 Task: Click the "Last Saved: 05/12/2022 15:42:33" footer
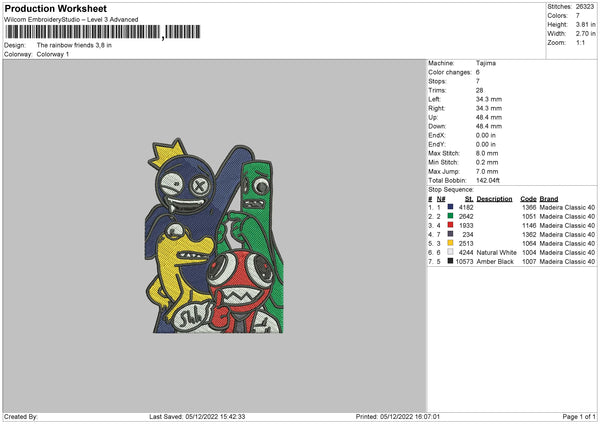click(x=197, y=416)
